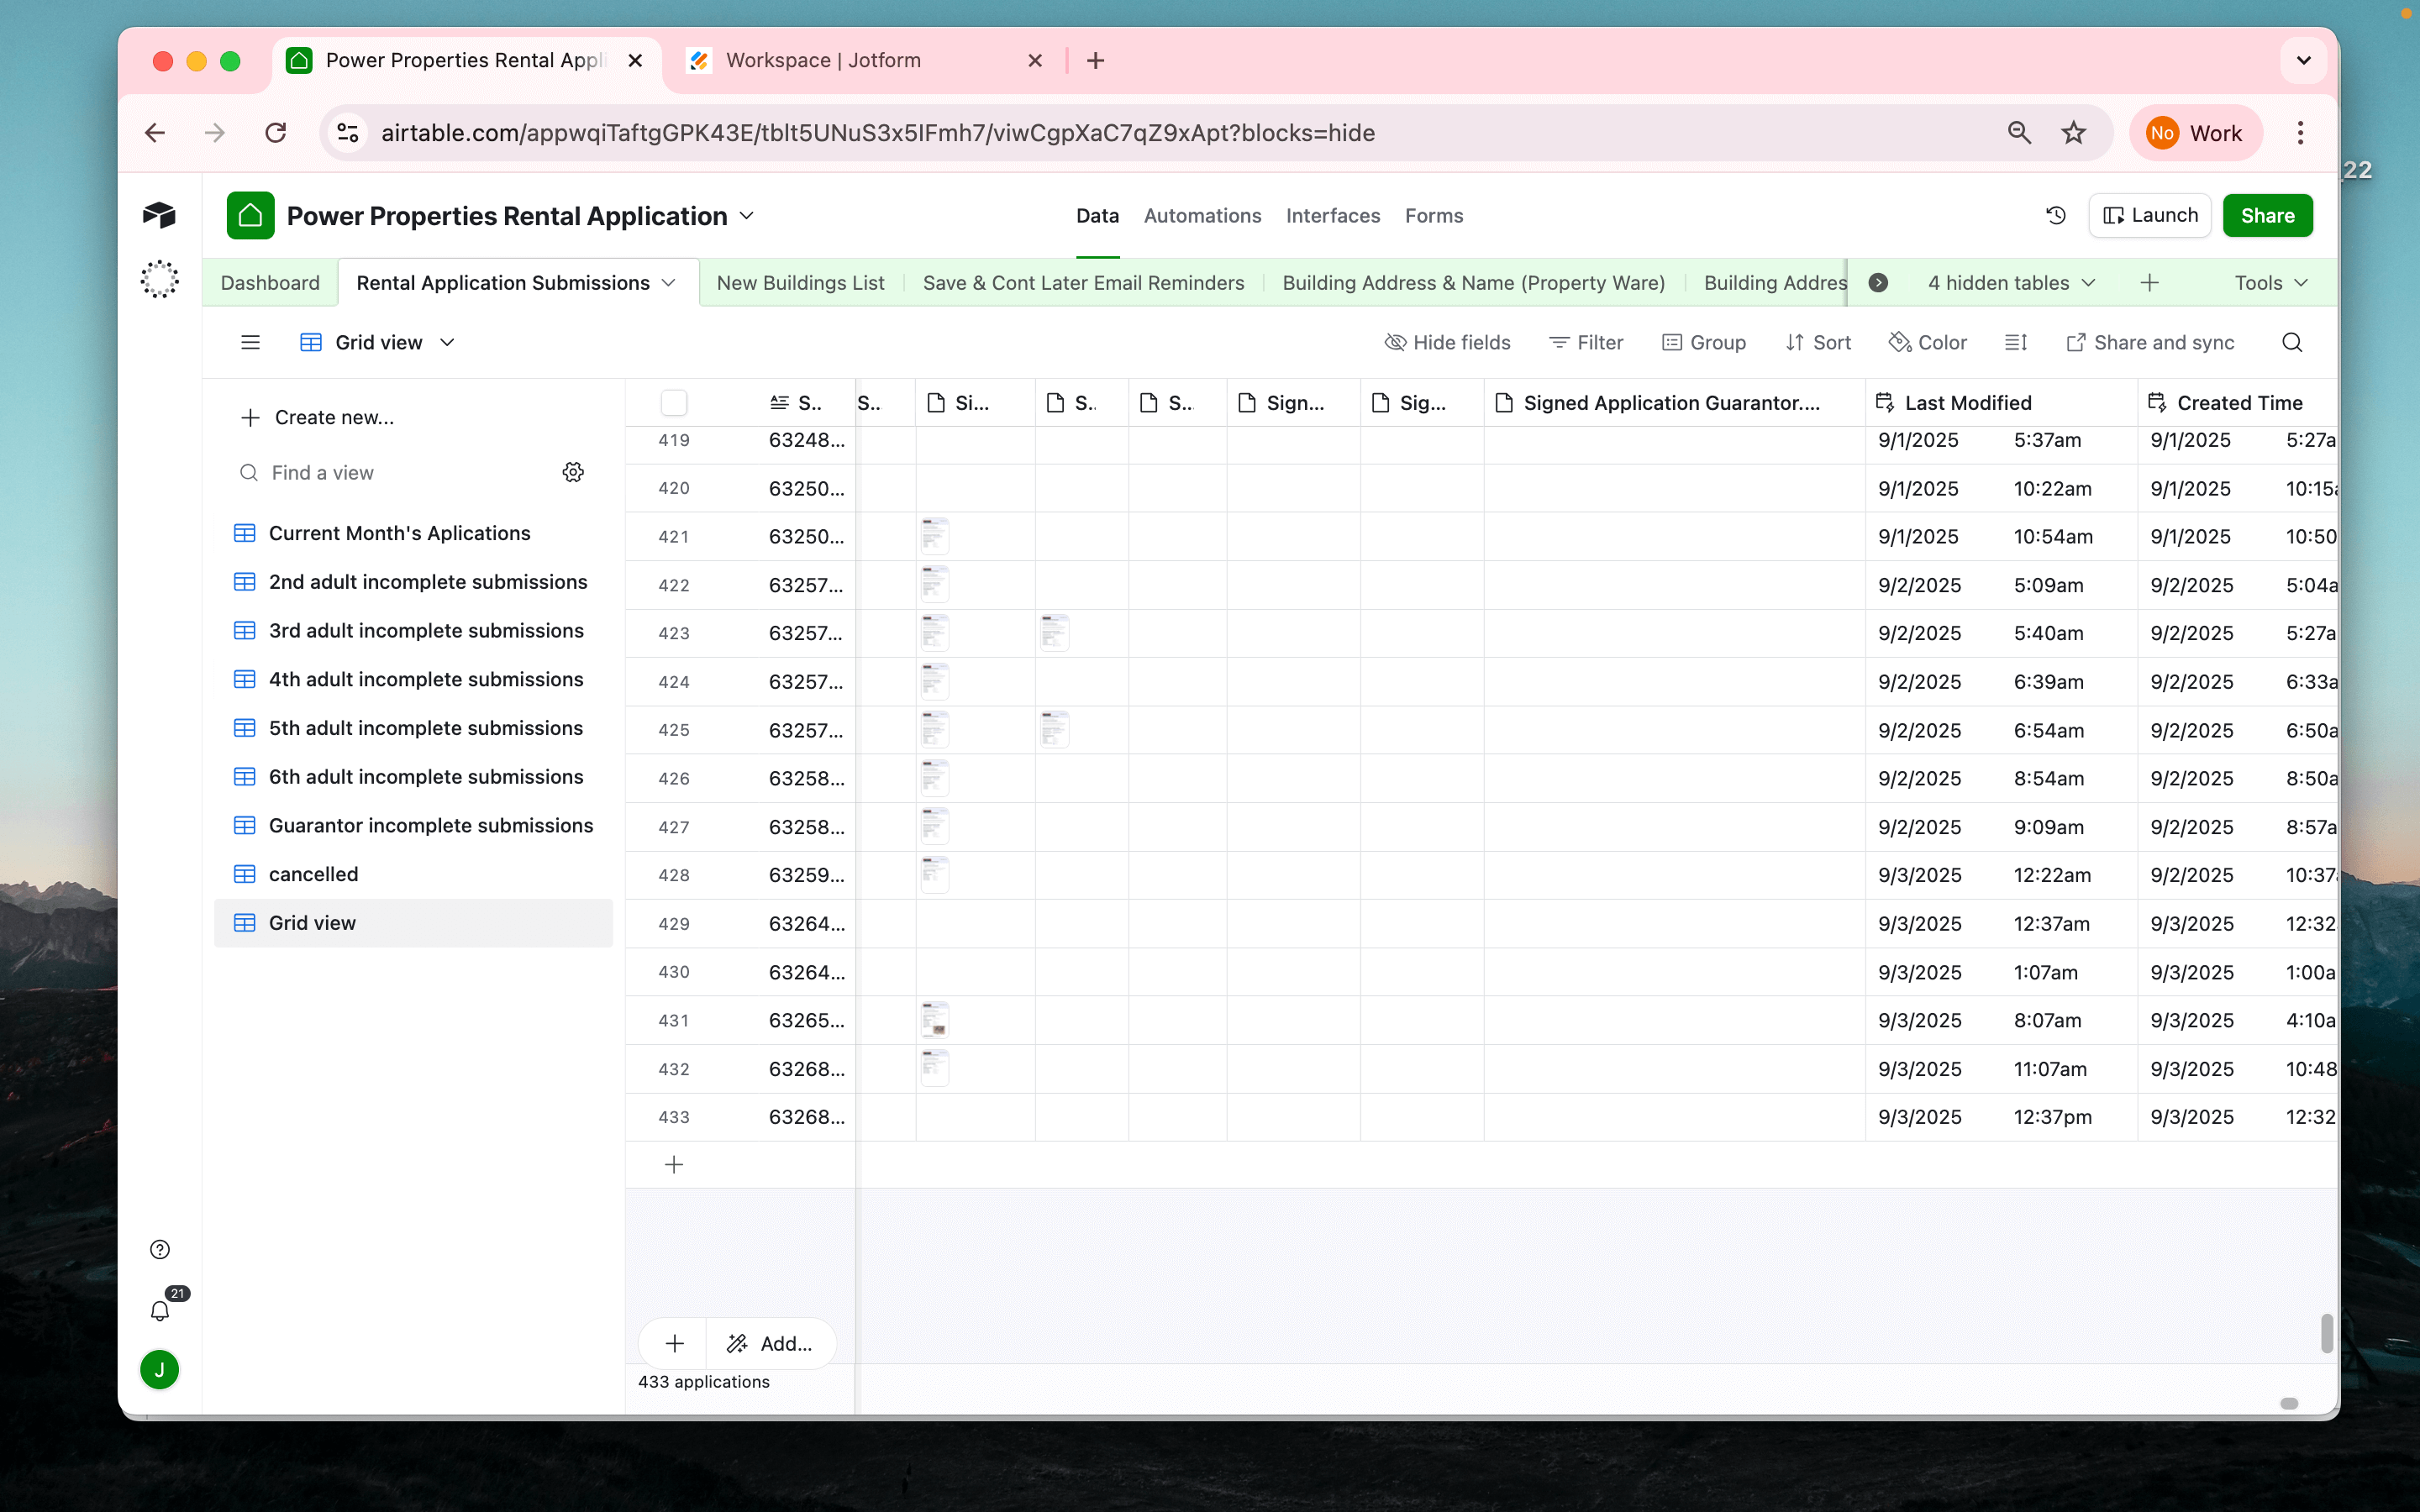Open the Add... records menu

pyautogui.click(x=771, y=1343)
